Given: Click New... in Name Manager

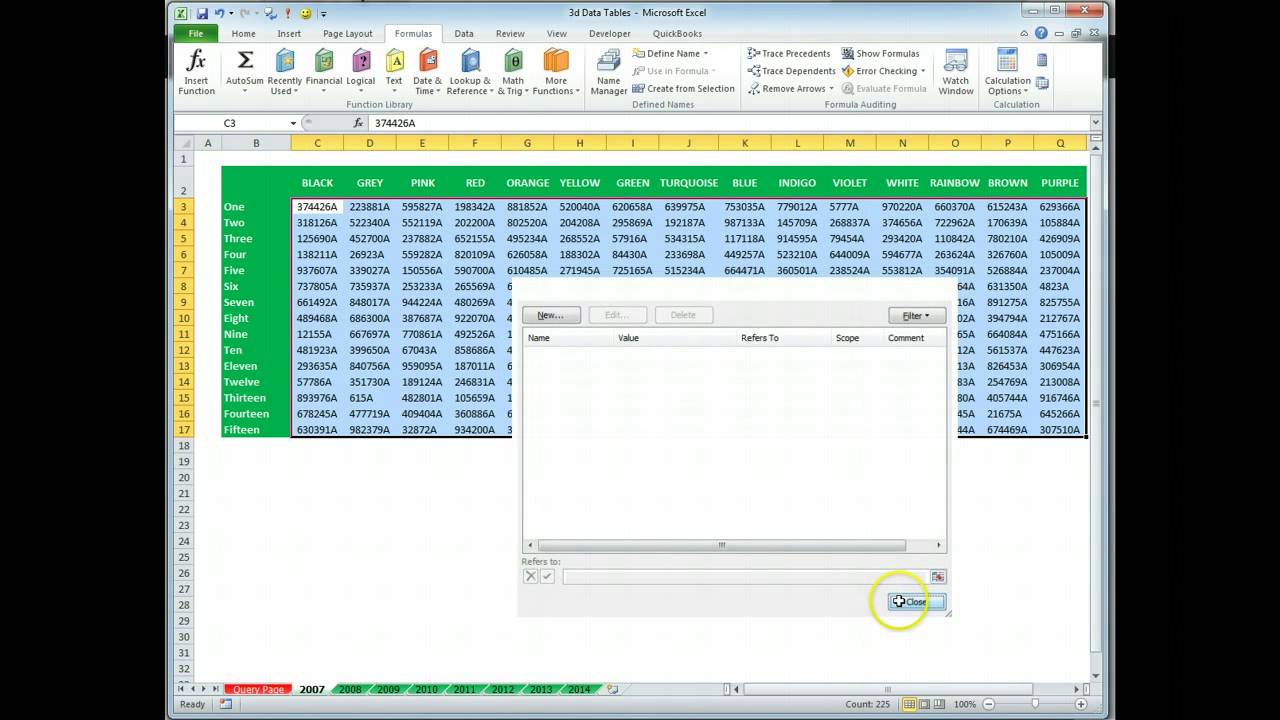Looking at the screenshot, I should (551, 315).
